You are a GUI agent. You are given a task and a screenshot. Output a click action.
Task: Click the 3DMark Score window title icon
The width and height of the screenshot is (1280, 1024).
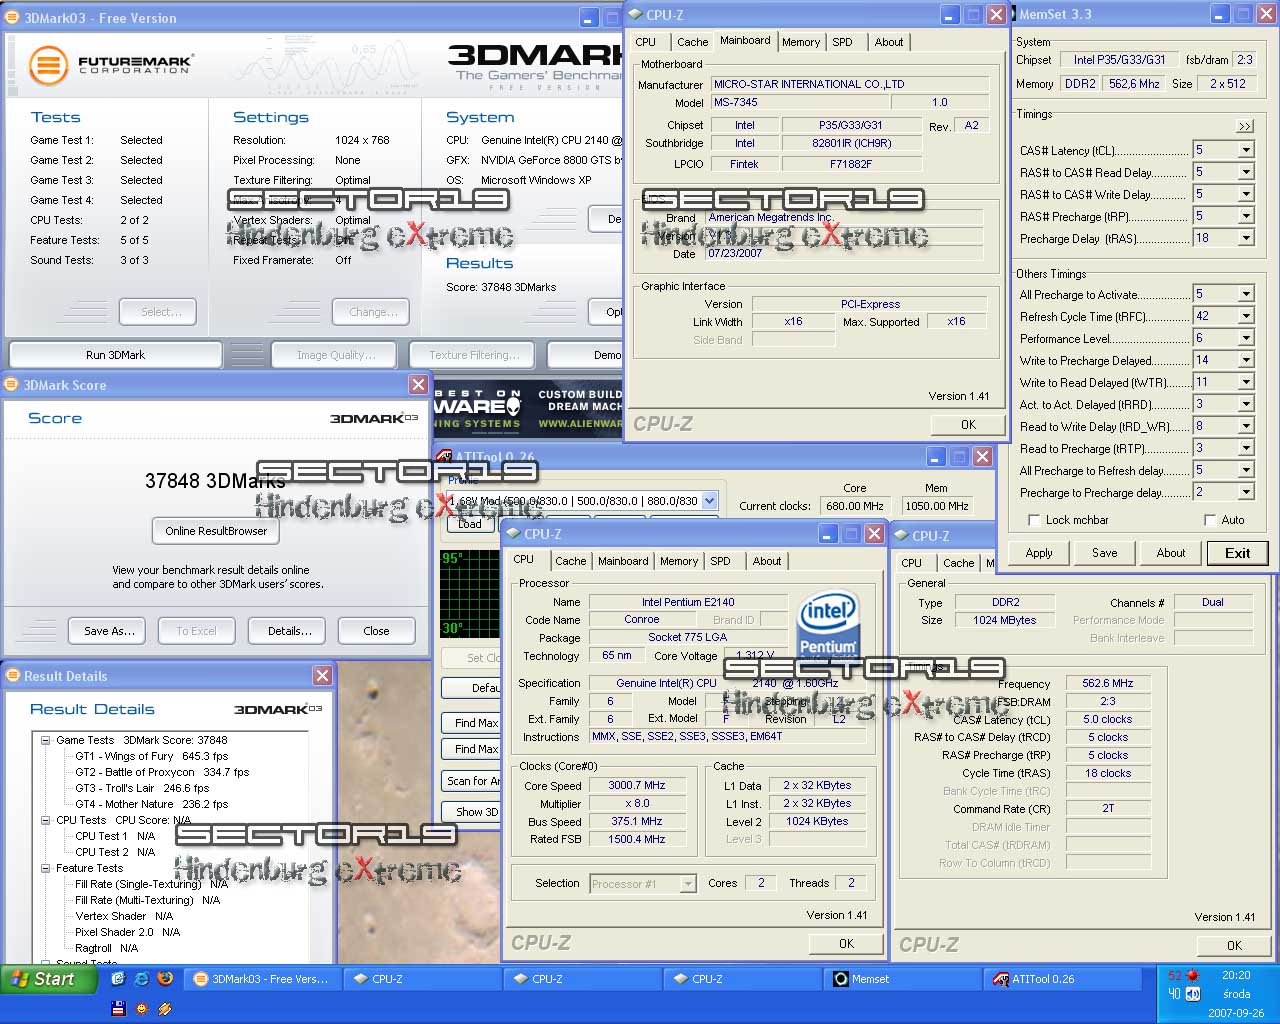pyautogui.click(x=12, y=384)
